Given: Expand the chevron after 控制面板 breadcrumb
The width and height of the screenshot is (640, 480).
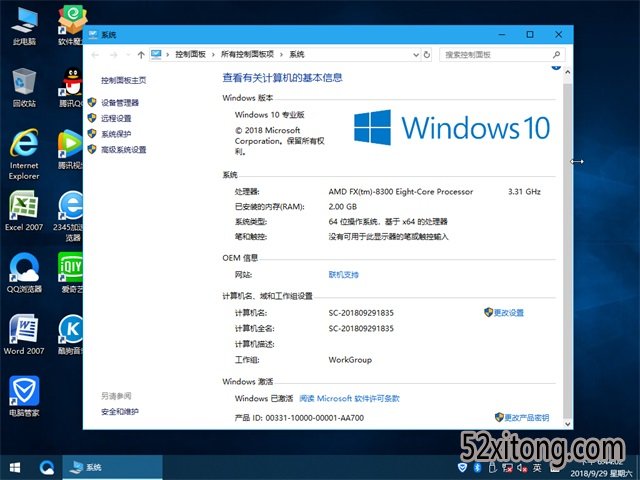Looking at the screenshot, I should [213, 55].
